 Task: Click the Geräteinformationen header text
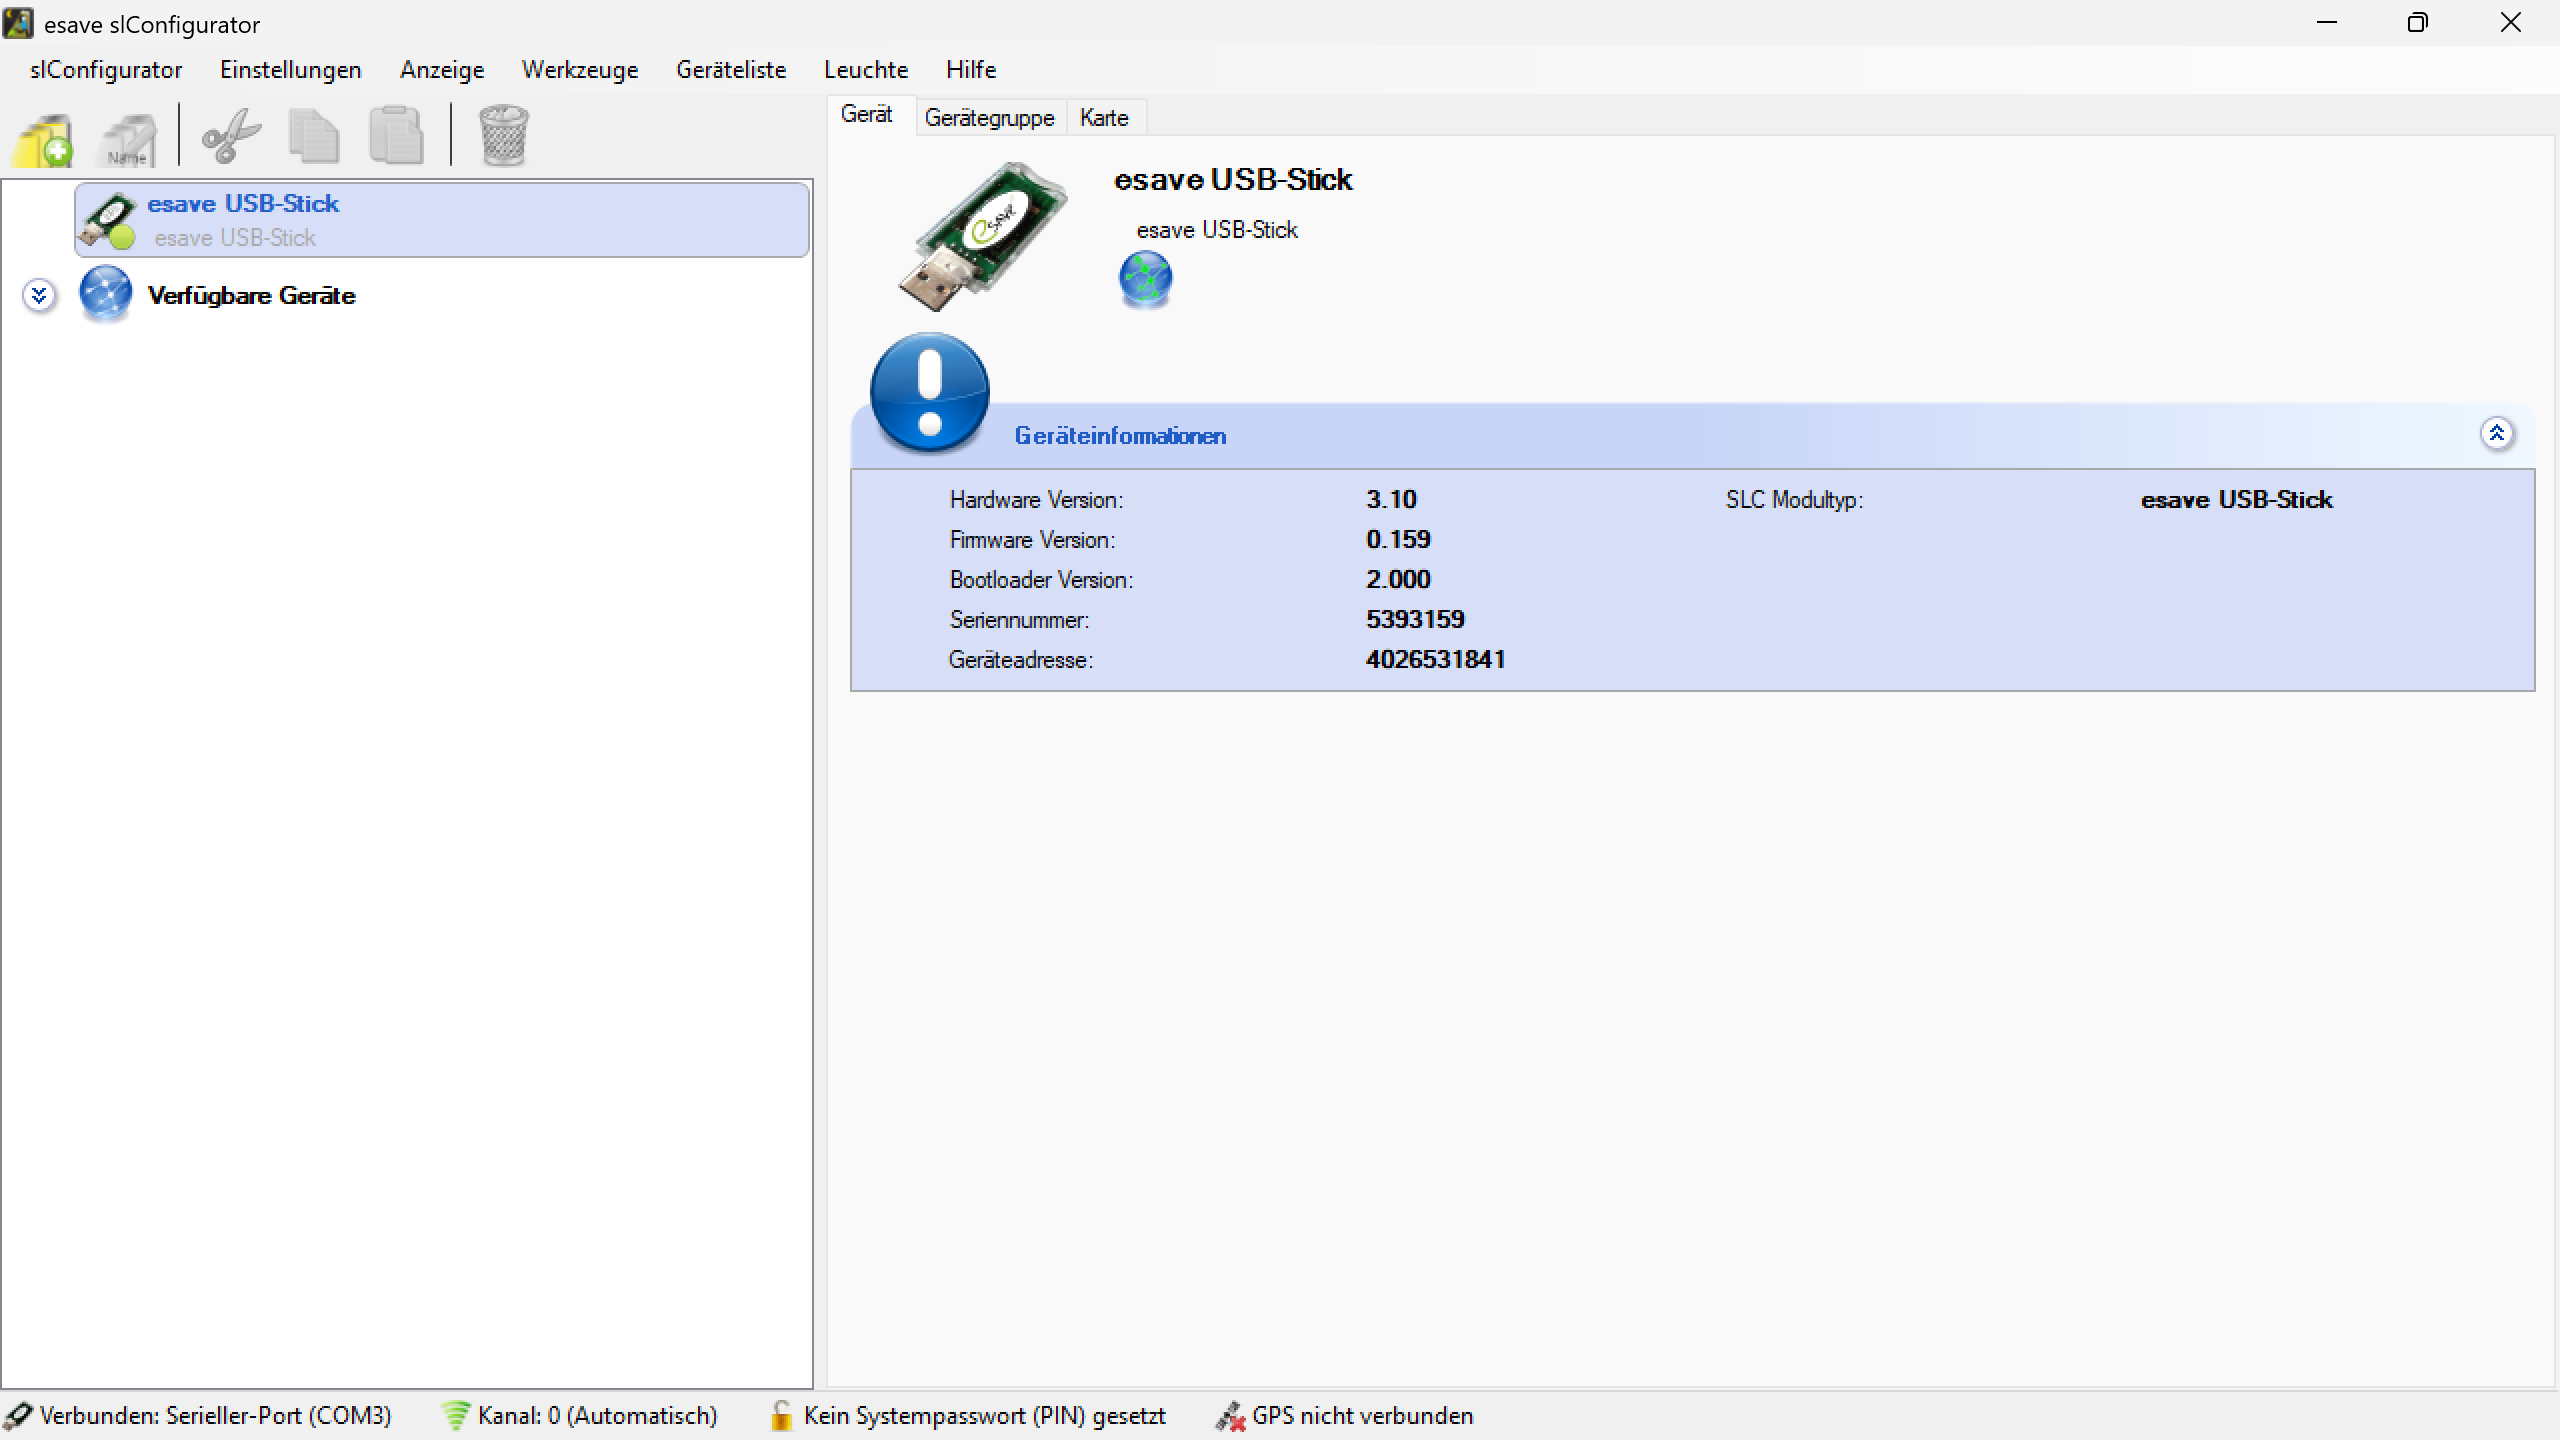[1120, 436]
